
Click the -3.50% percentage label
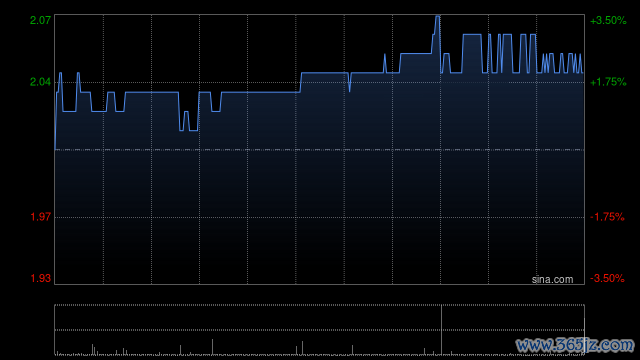[607, 278]
